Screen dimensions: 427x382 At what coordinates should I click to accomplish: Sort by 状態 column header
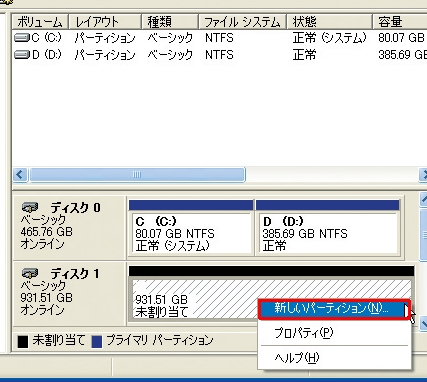click(x=329, y=22)
